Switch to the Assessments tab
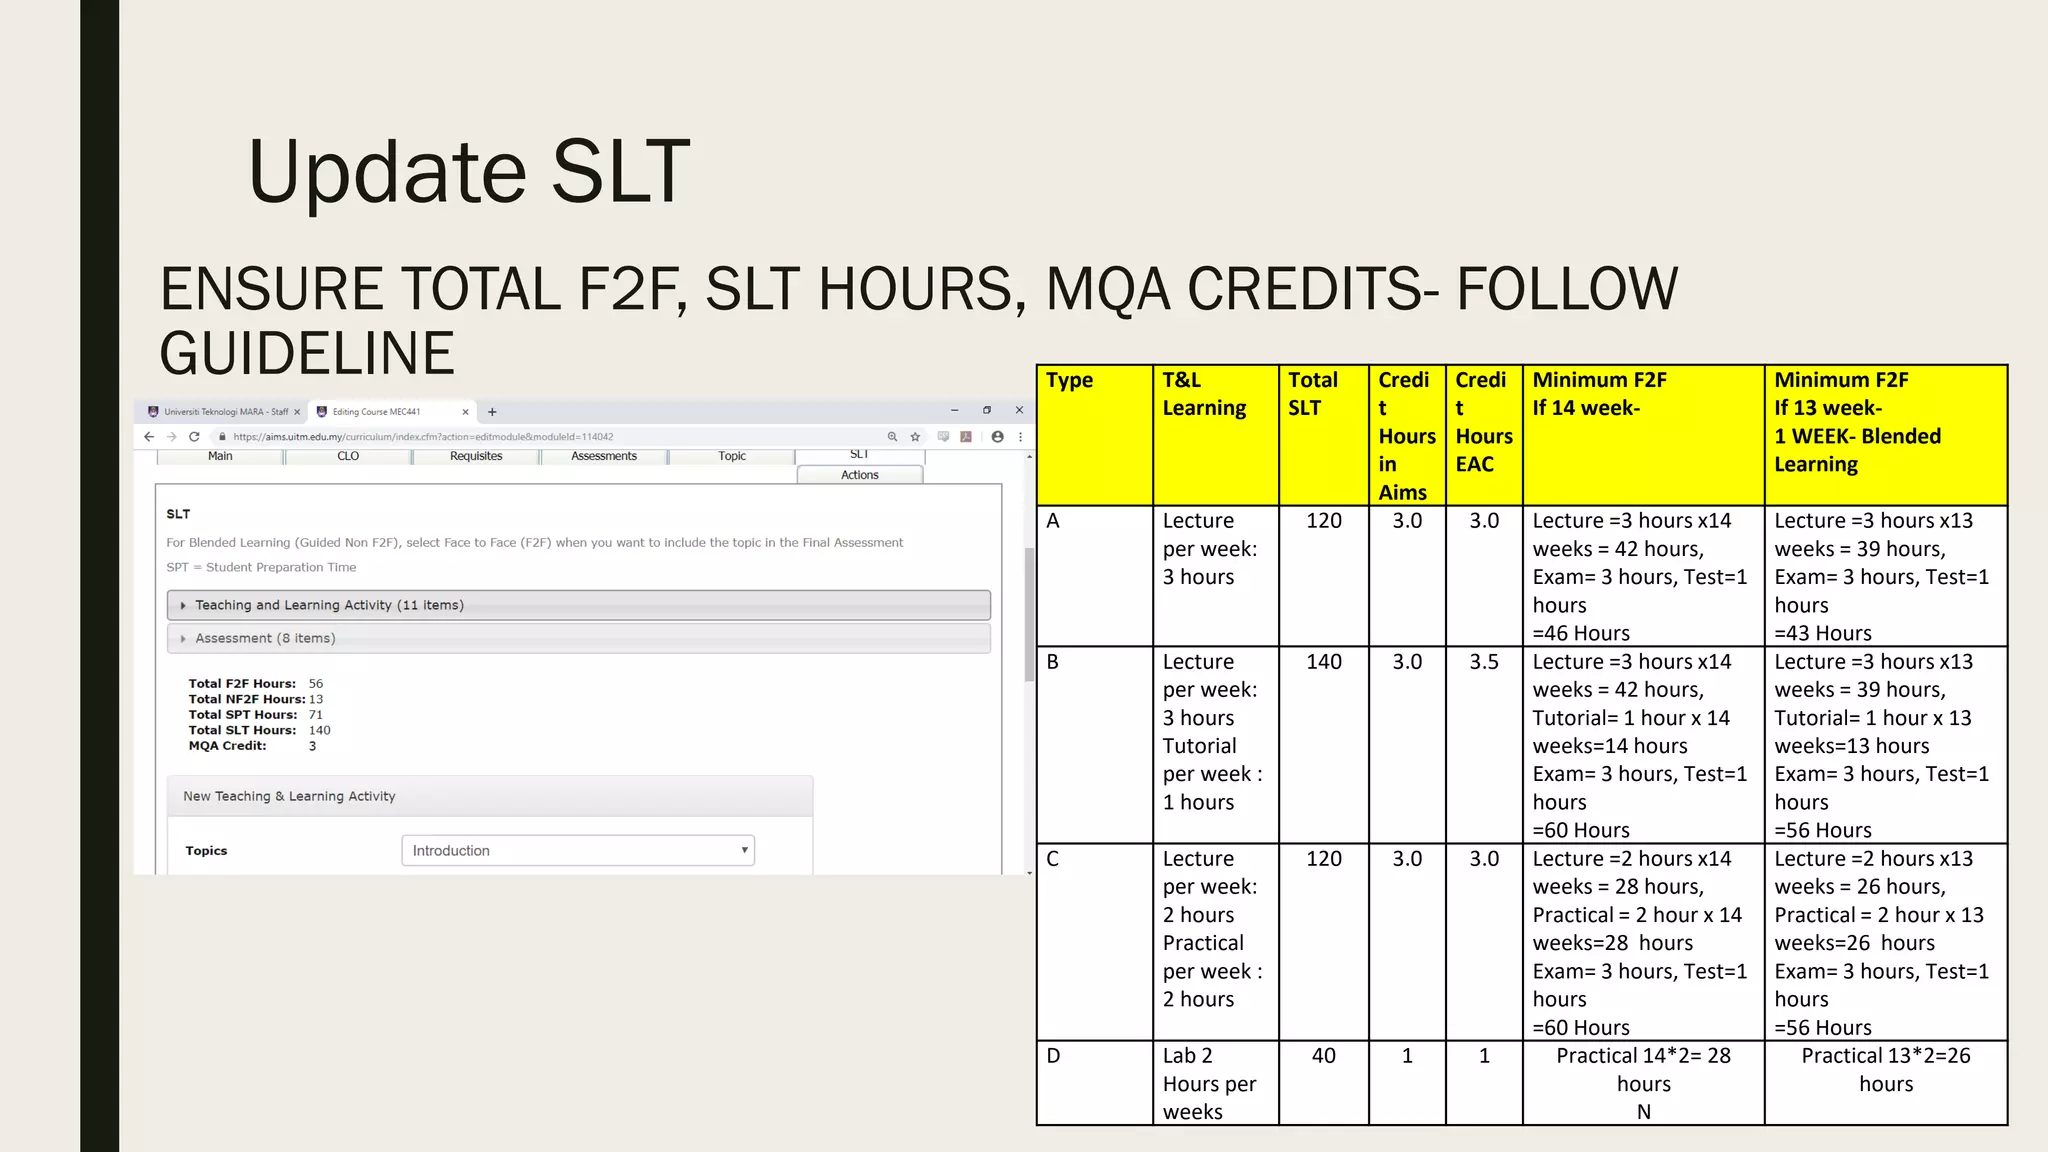This screenshot has height=1152, width=2048. (603, 456)
